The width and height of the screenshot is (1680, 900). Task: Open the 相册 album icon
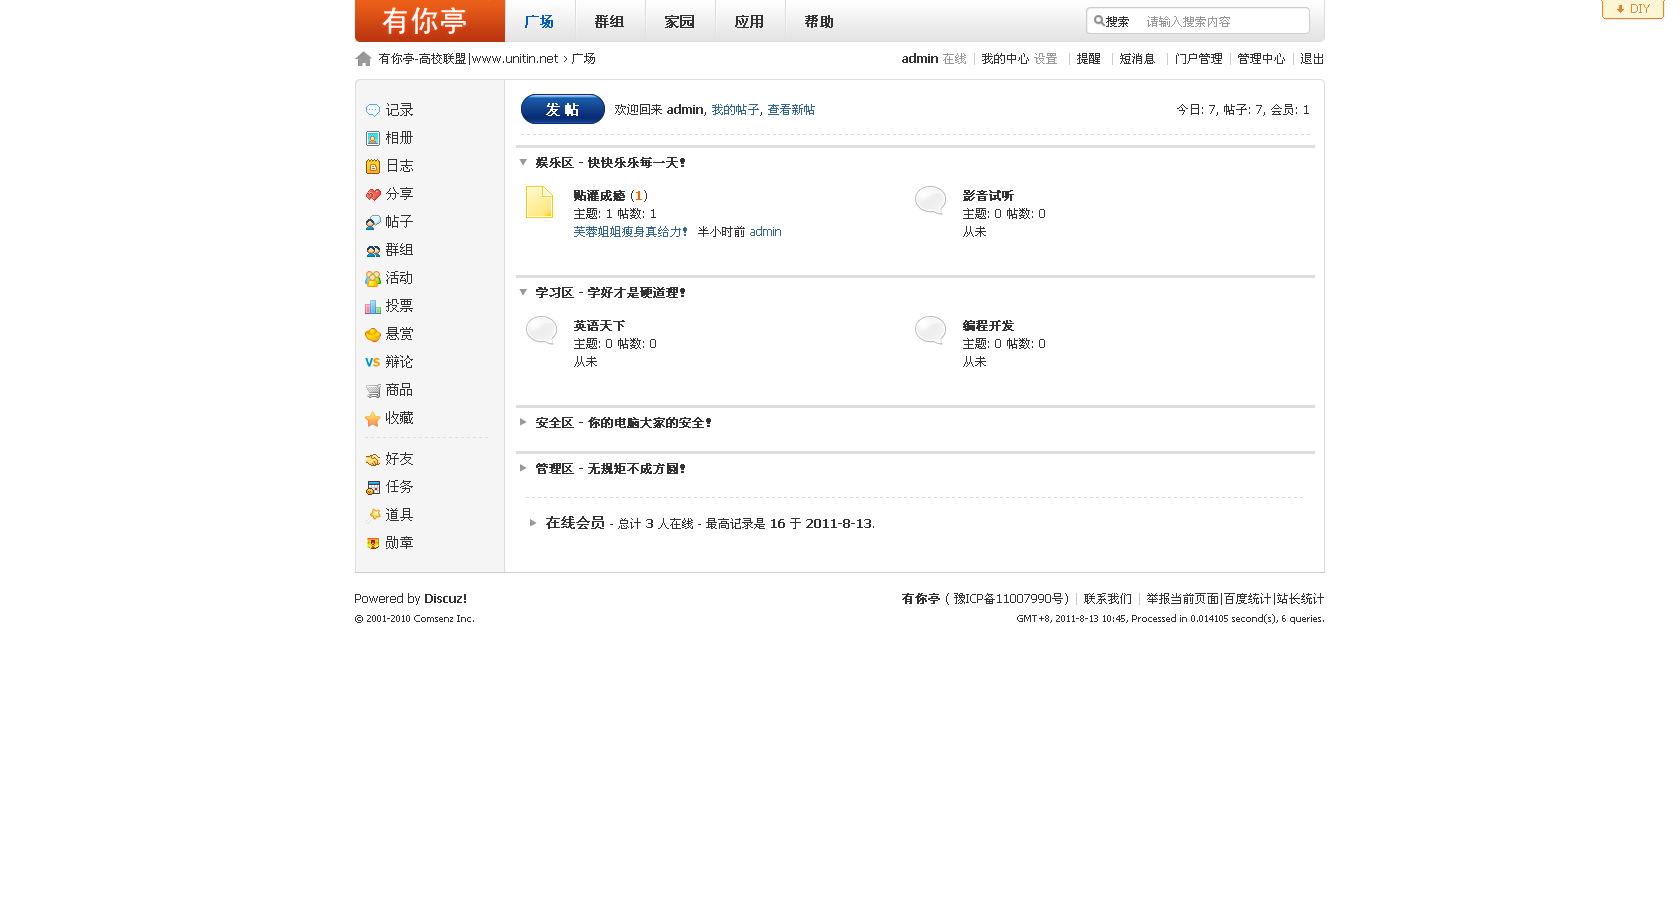click(x=373, y=138)
